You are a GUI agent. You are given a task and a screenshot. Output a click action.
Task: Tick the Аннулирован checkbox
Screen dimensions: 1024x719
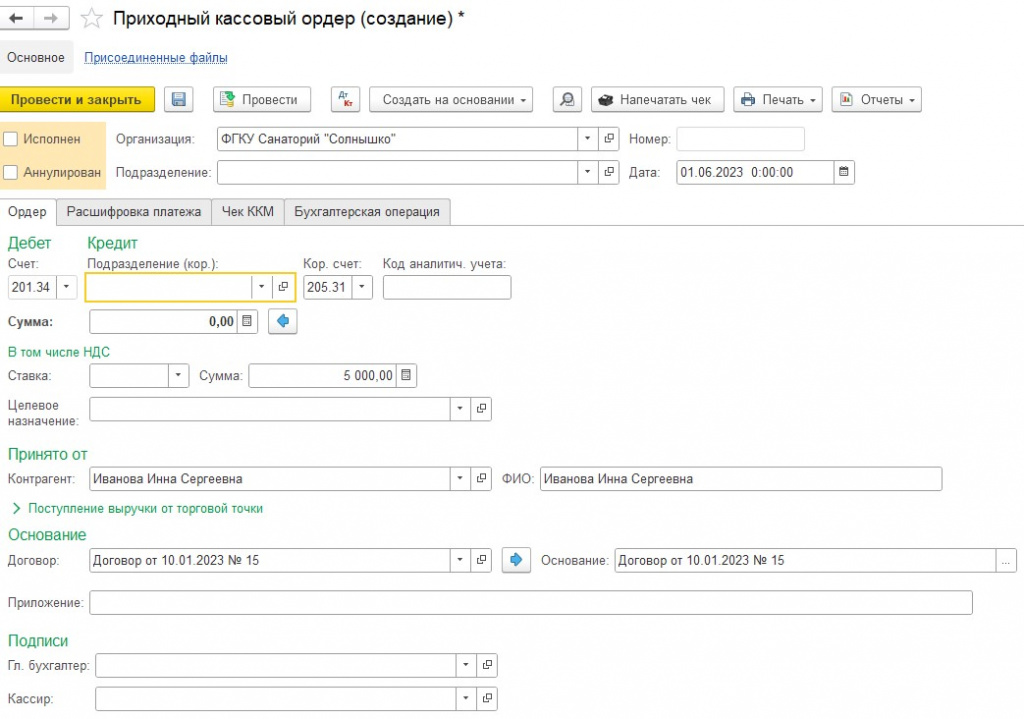pyautogui.click(x=10, y=172)
